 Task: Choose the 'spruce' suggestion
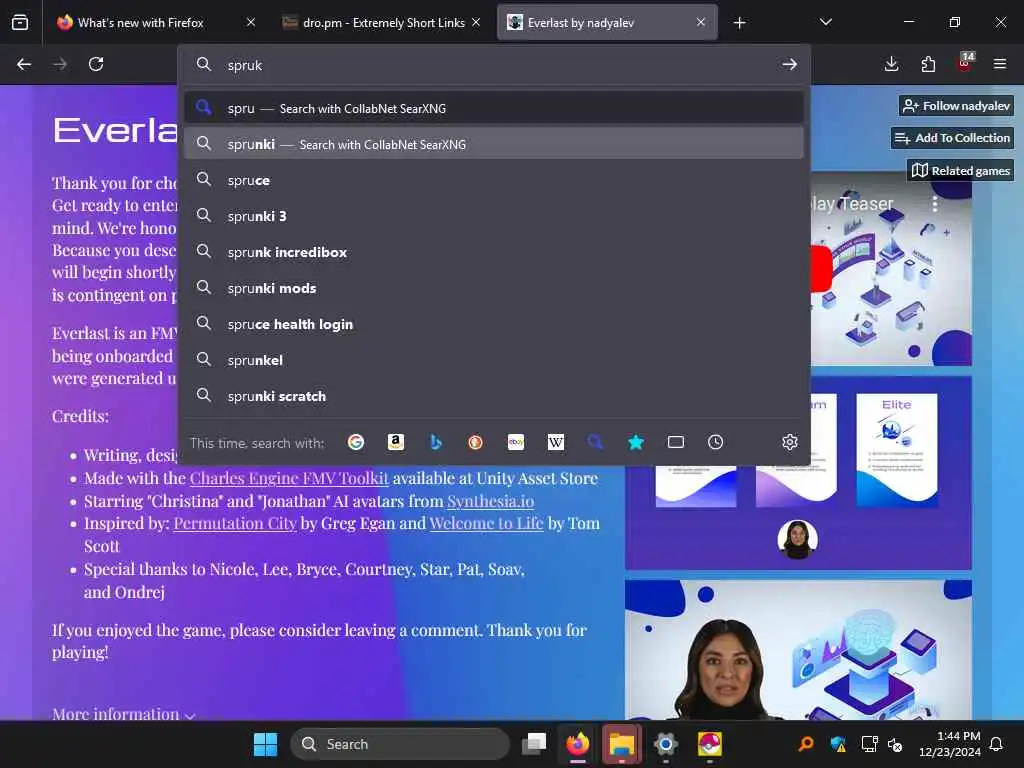(x=494, y=180)
